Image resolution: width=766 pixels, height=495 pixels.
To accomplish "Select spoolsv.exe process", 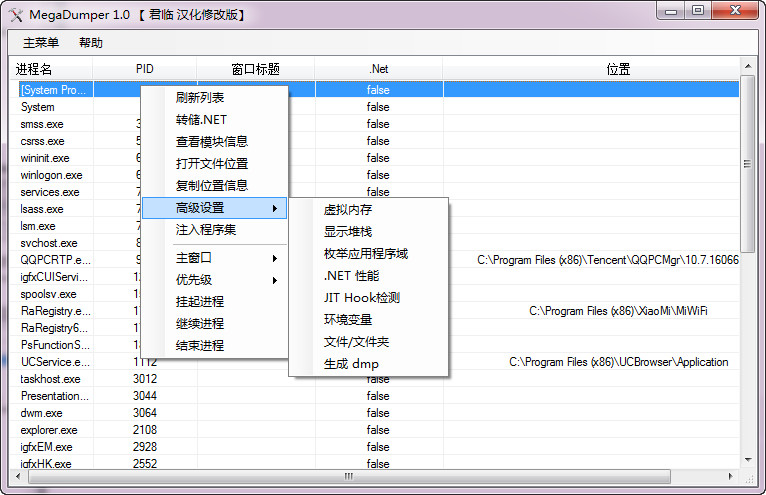I will [48, 294].
